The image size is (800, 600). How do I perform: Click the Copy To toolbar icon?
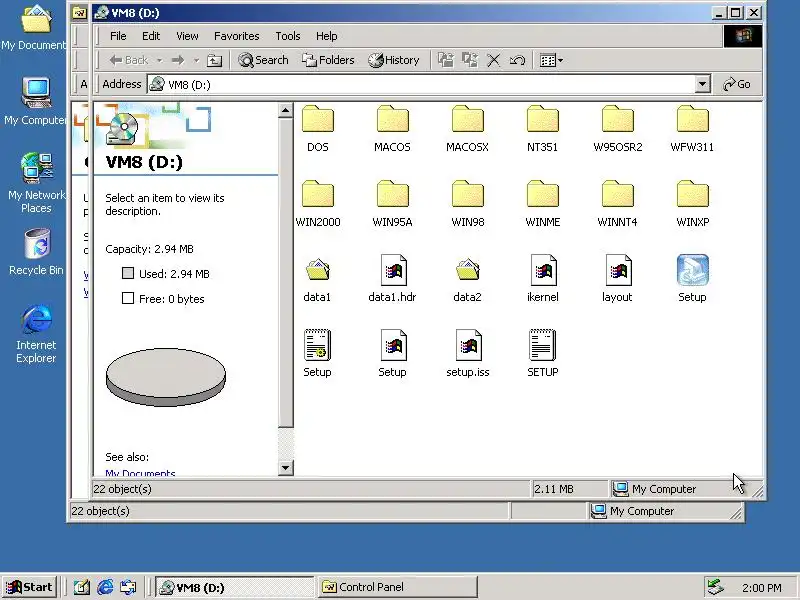[469, 60]
